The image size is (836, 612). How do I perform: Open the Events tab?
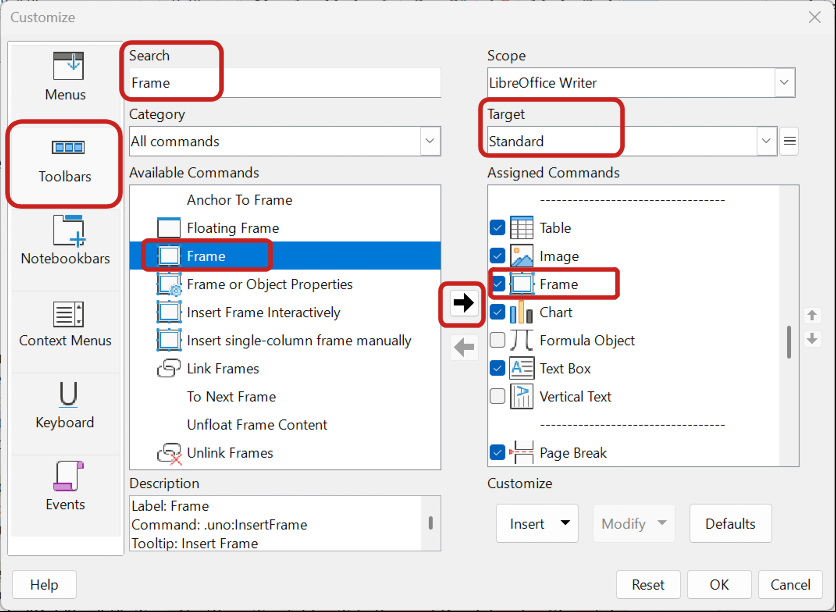click(x=65, y=486)
